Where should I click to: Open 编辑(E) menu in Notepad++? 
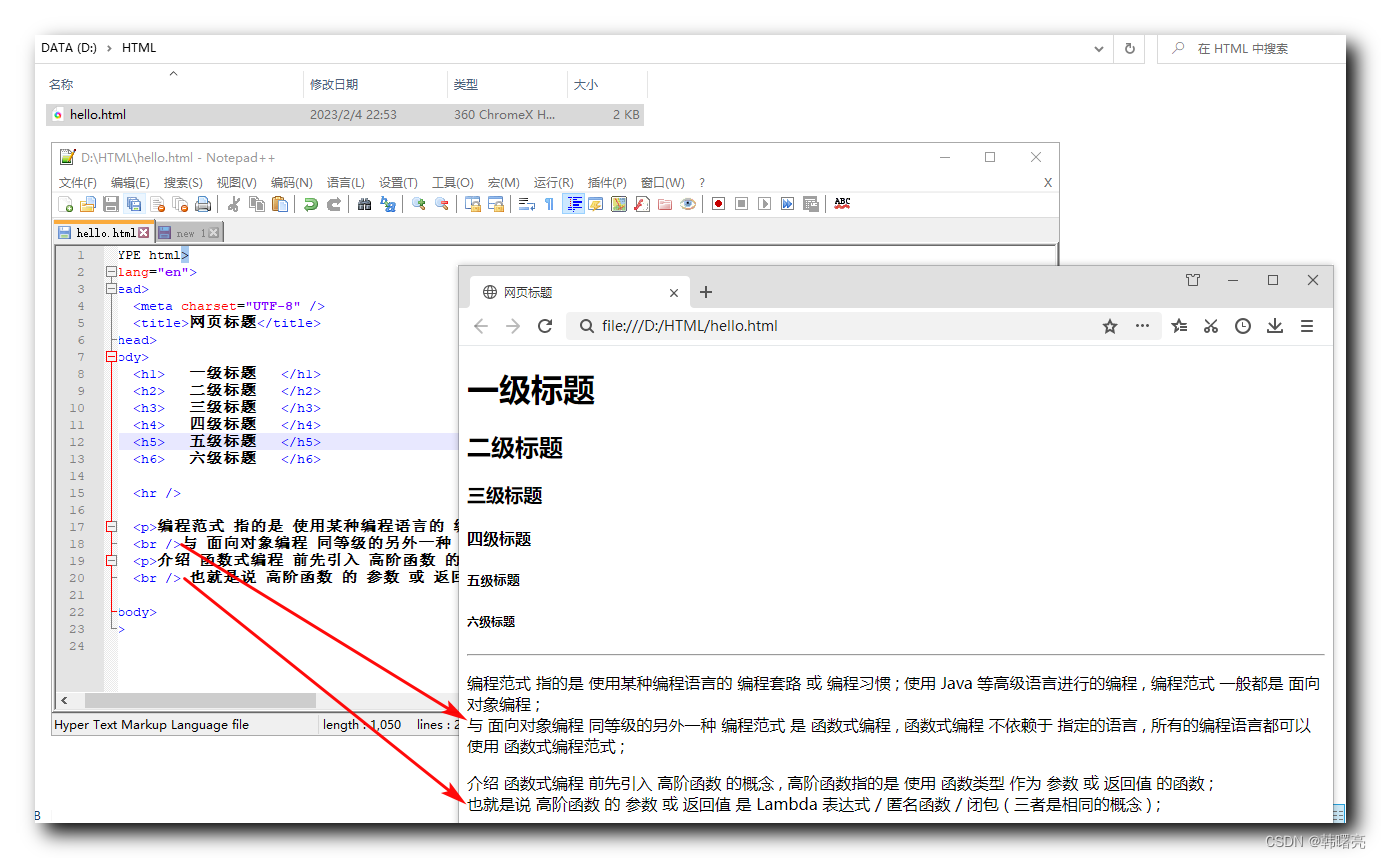pyautogui.click(x=130, y=182)
